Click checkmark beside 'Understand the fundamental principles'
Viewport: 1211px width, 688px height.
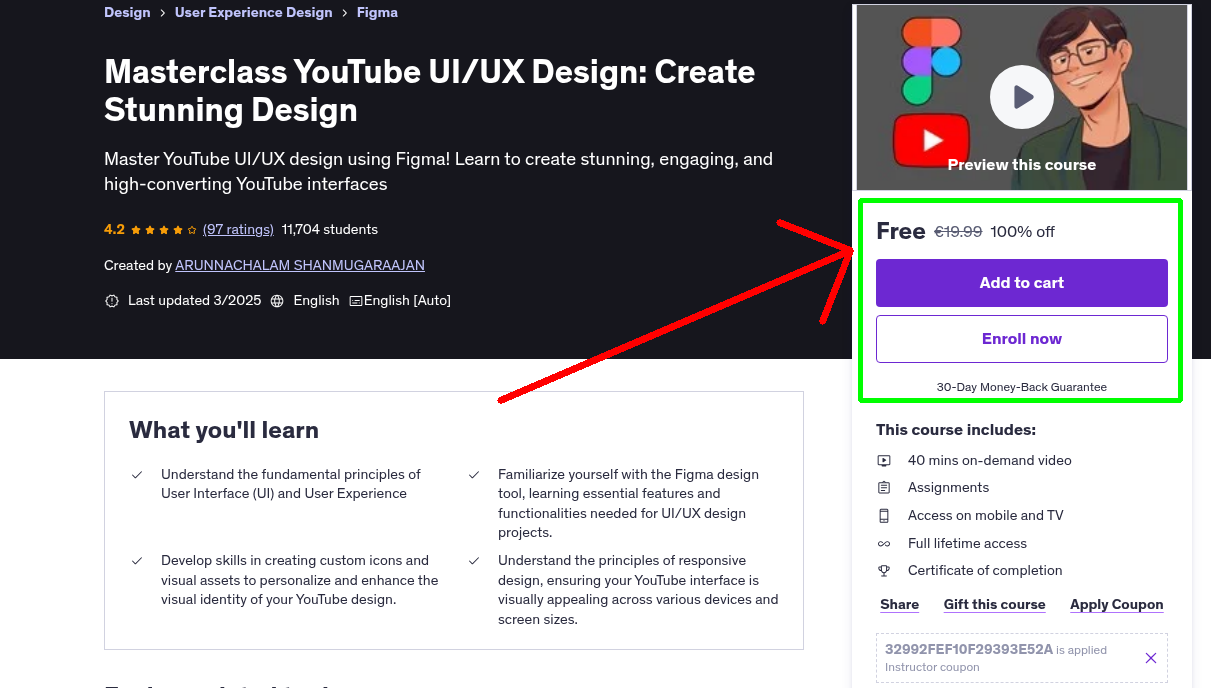(x=137, y=475)
